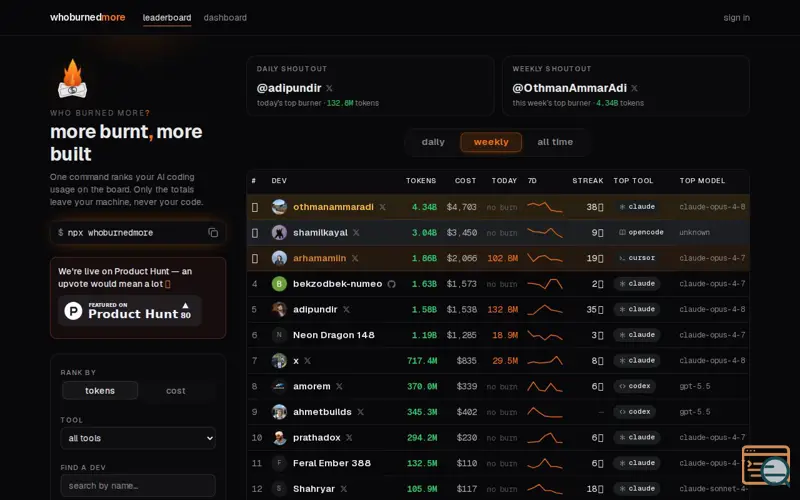Focus the search by name field

[138, 486]
